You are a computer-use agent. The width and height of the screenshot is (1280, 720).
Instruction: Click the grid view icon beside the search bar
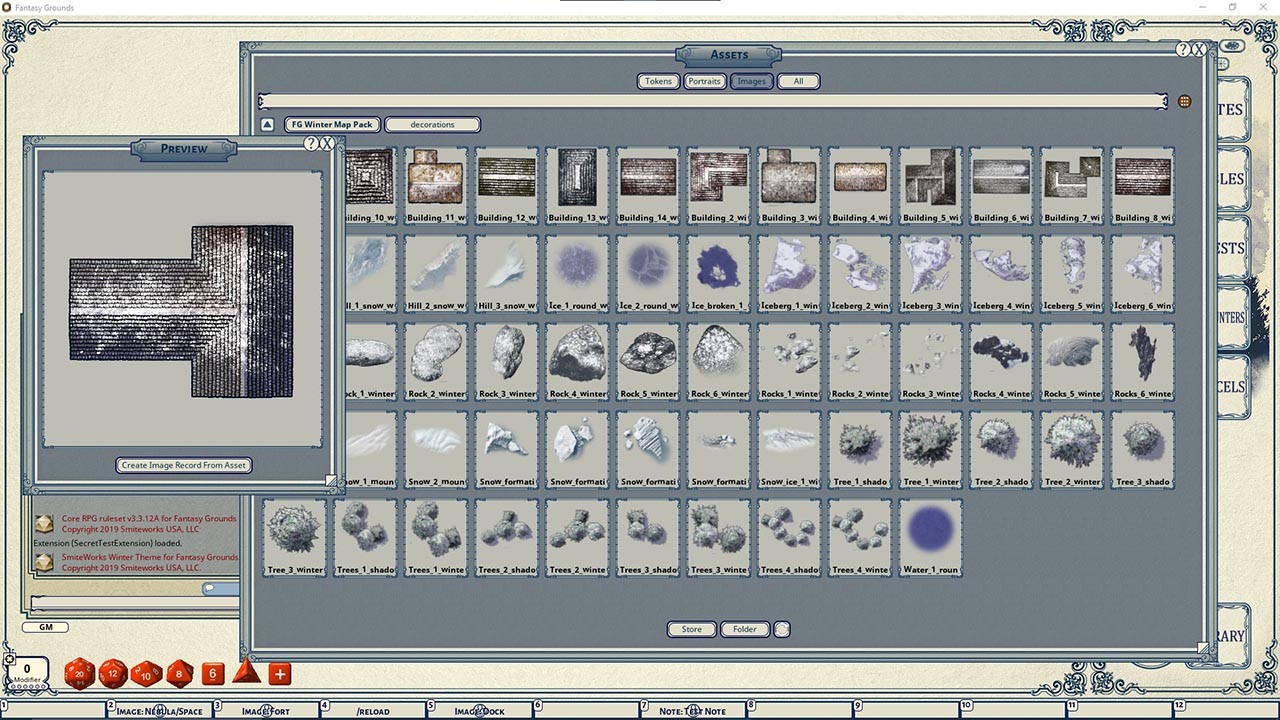click(x=1186, y=100)
